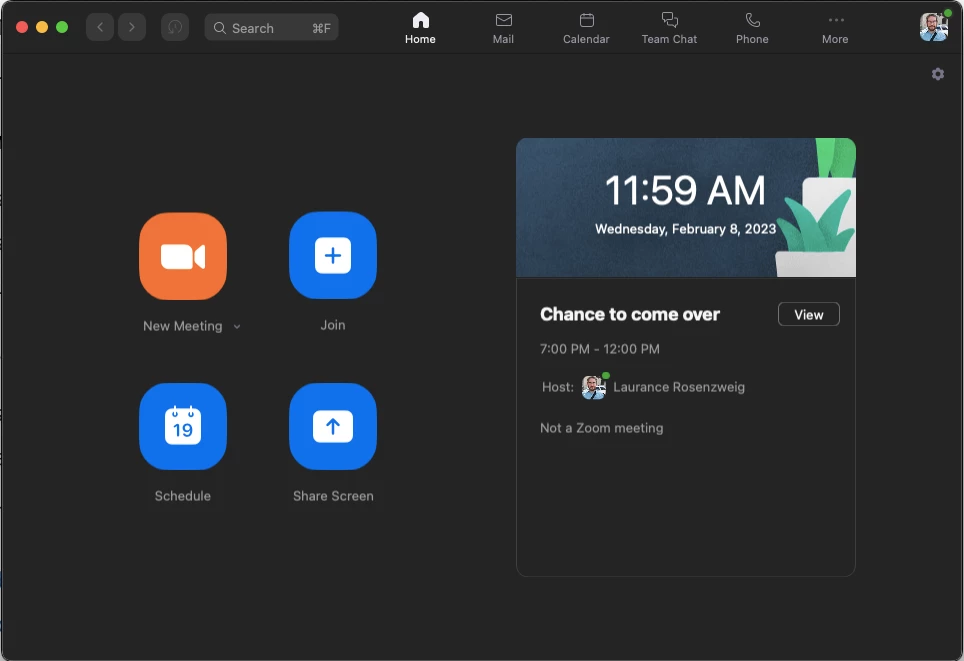Start a New Meeting with the orange camera icon
The image size is (964, 661).
click(183, 256)
